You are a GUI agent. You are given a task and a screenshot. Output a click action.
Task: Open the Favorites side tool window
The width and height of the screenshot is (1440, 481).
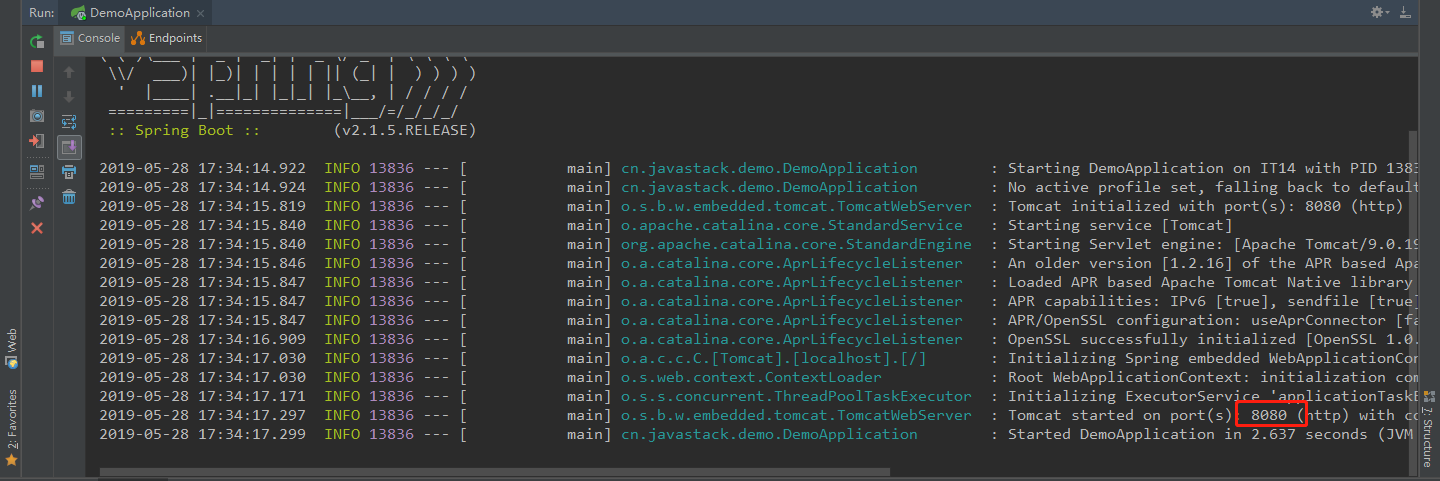click(x=11, y=420)
